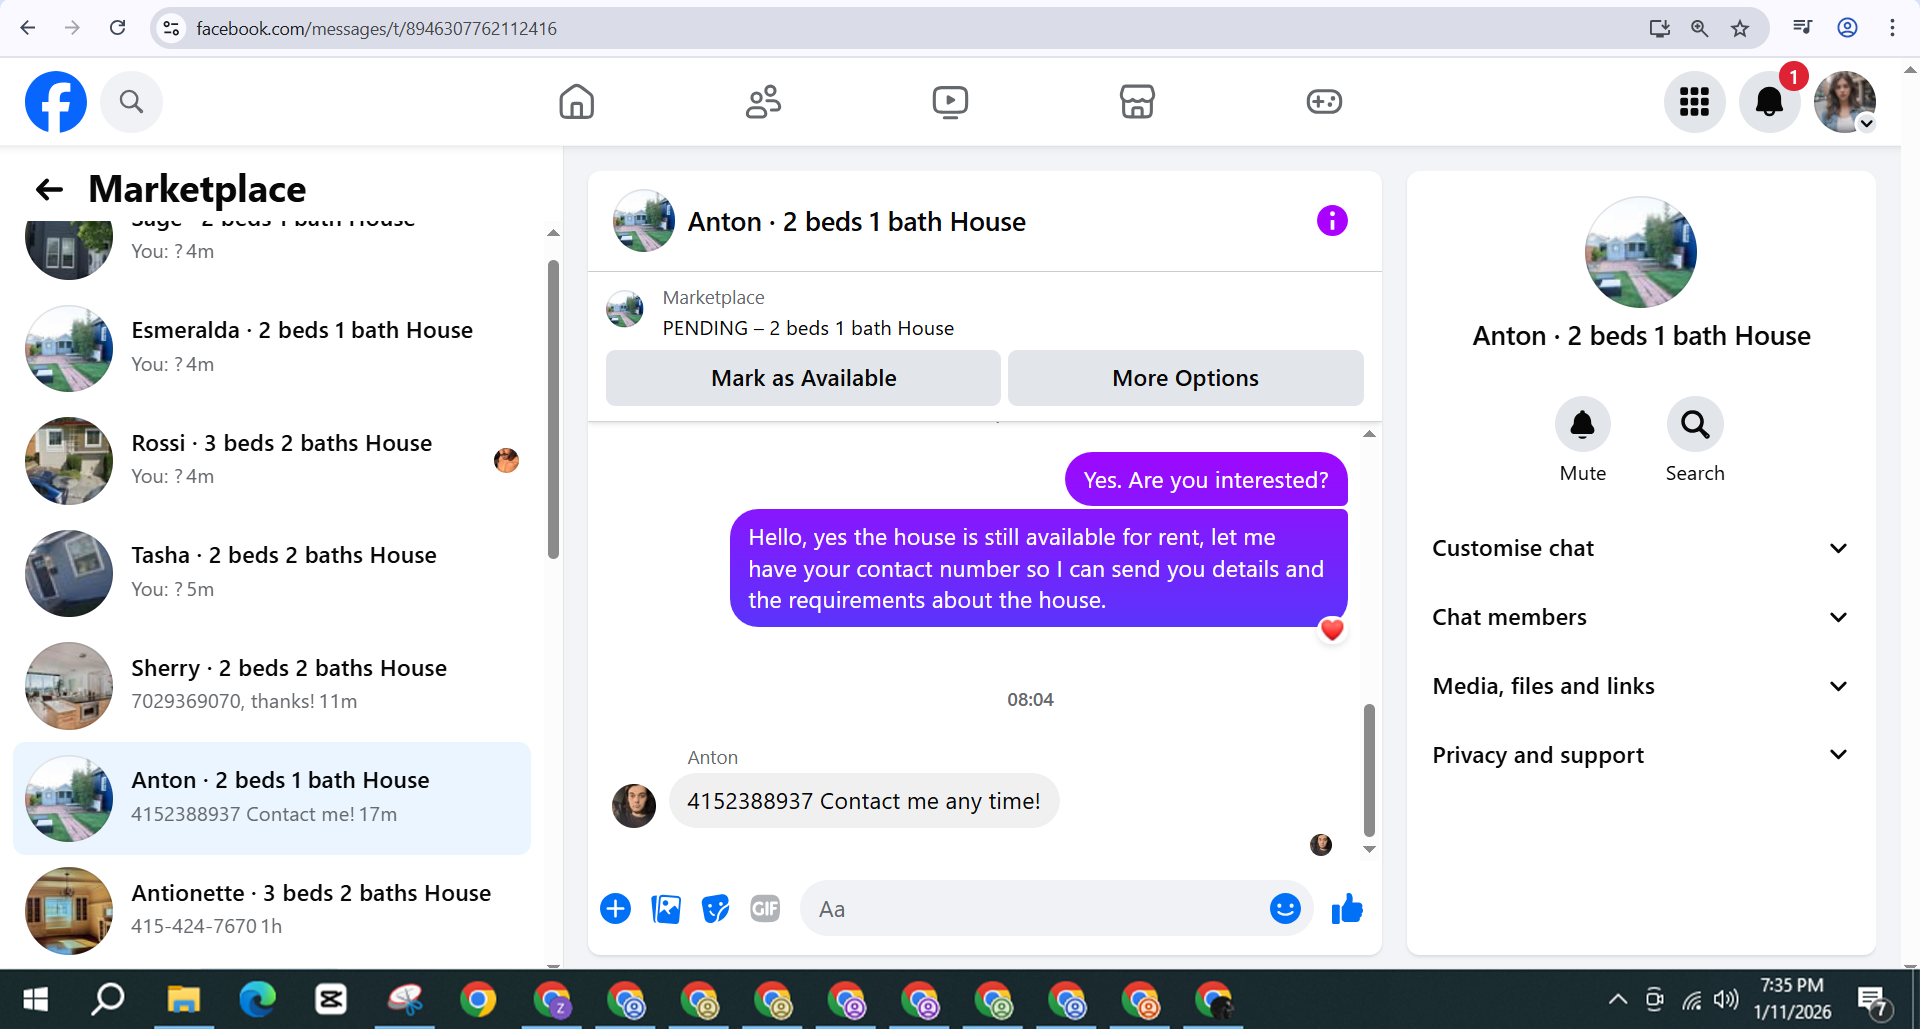The width and height of the screenshot is (1920, 1029).
Task: Expand the Customise chat section
Action: coord(1640,548)
